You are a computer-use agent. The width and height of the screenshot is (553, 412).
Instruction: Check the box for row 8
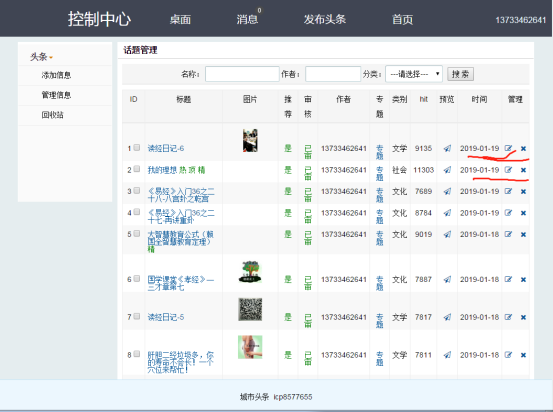tap(137, 354)
